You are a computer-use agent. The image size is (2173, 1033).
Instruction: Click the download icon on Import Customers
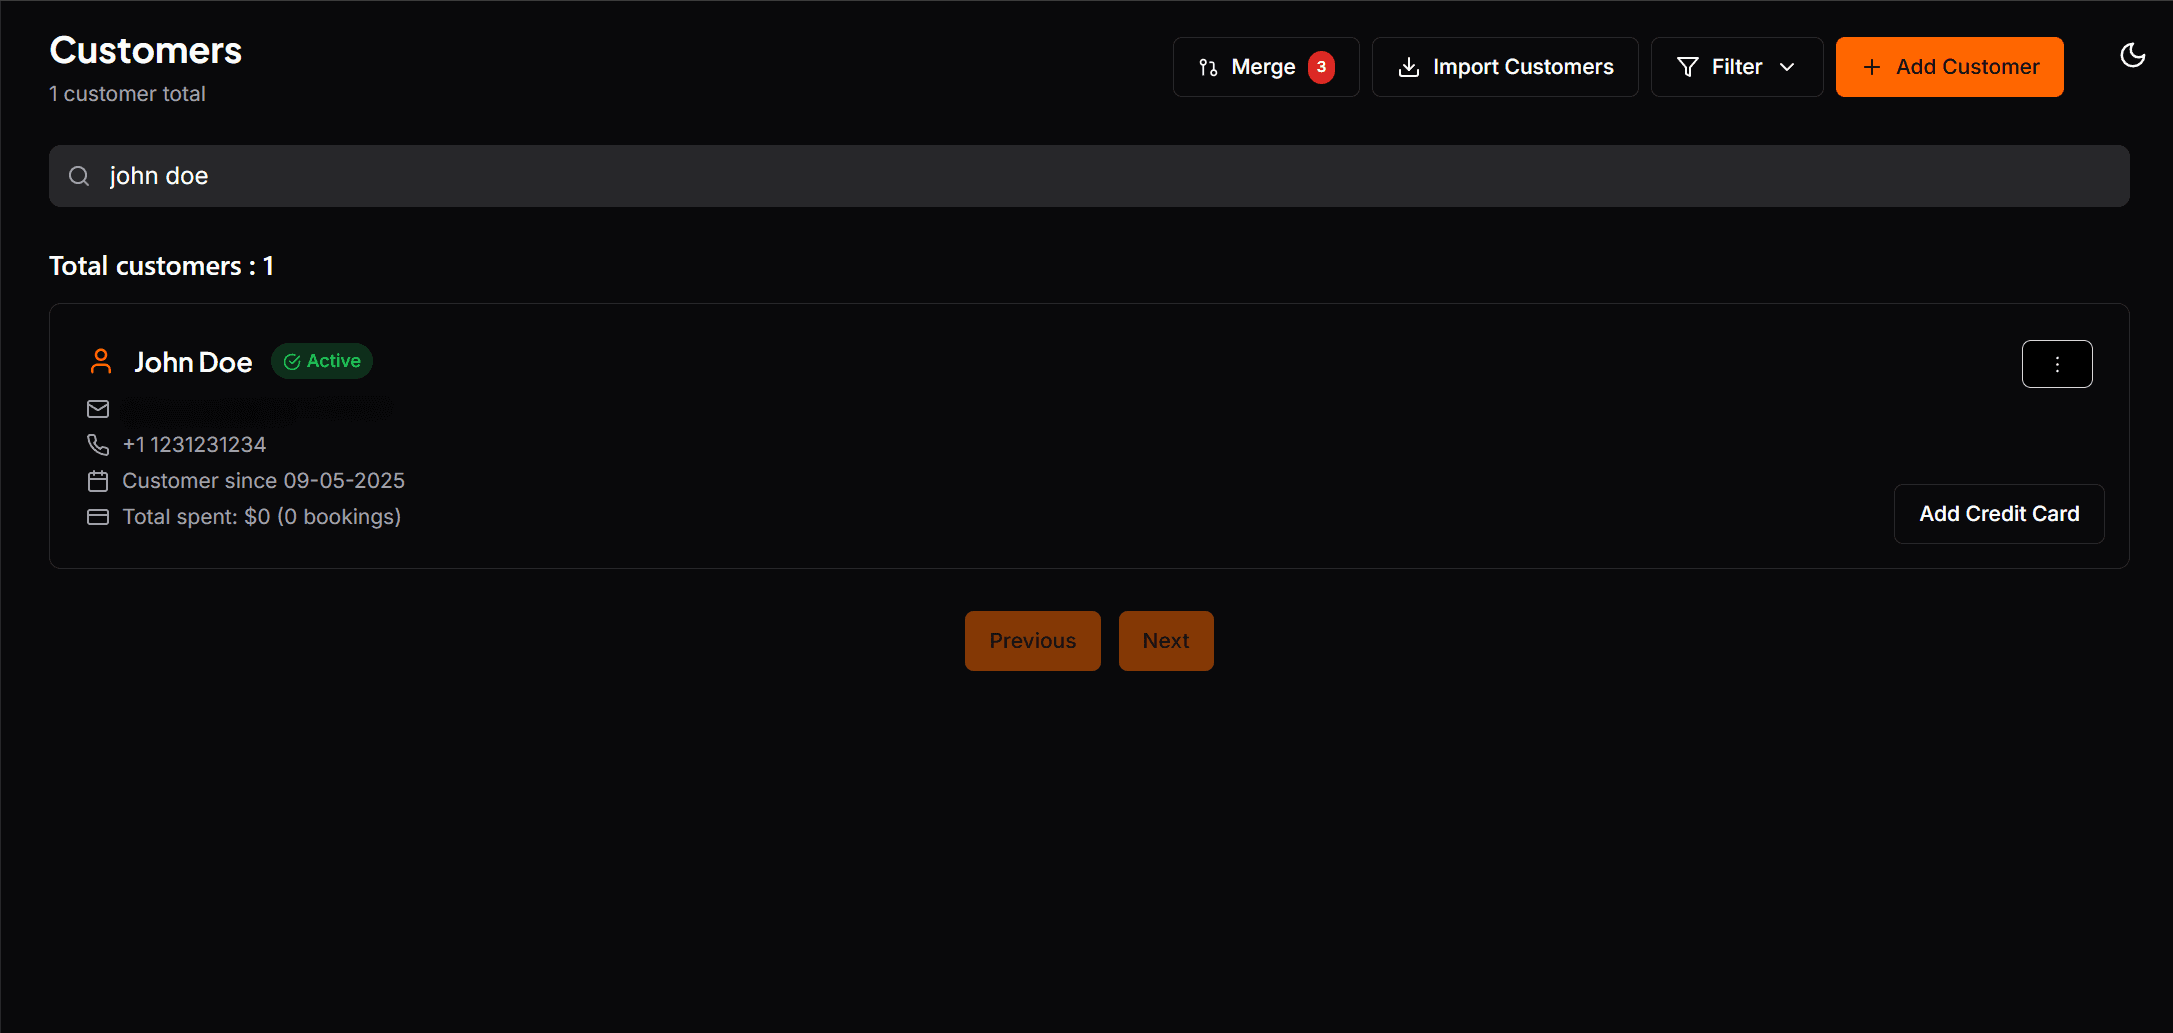pyautogui.click(x=1410, y=66)
